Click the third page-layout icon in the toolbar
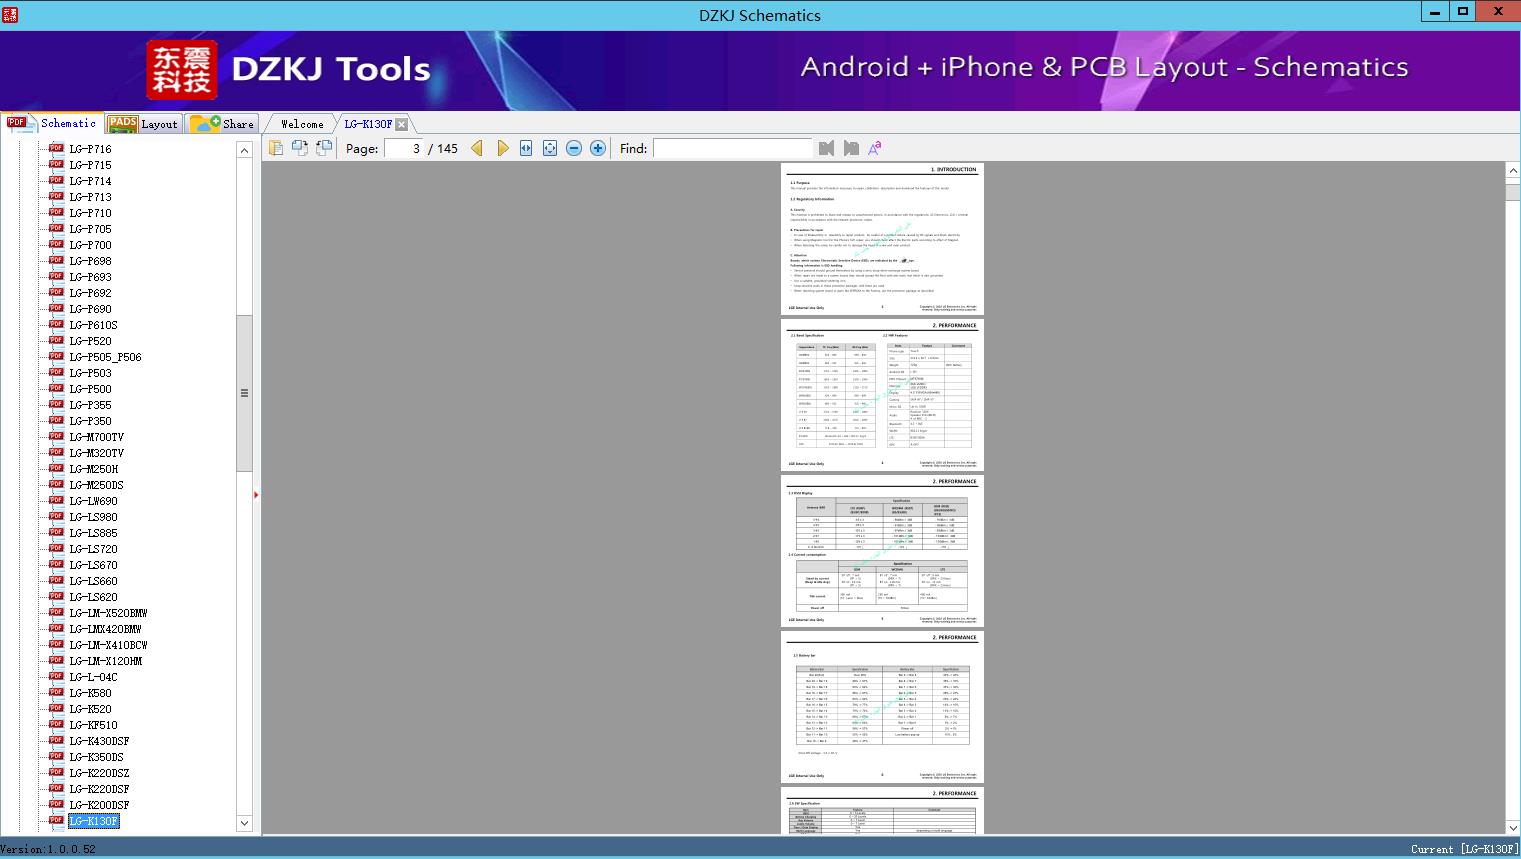This screenshot has width=1521, height=859. pos(324,148)
